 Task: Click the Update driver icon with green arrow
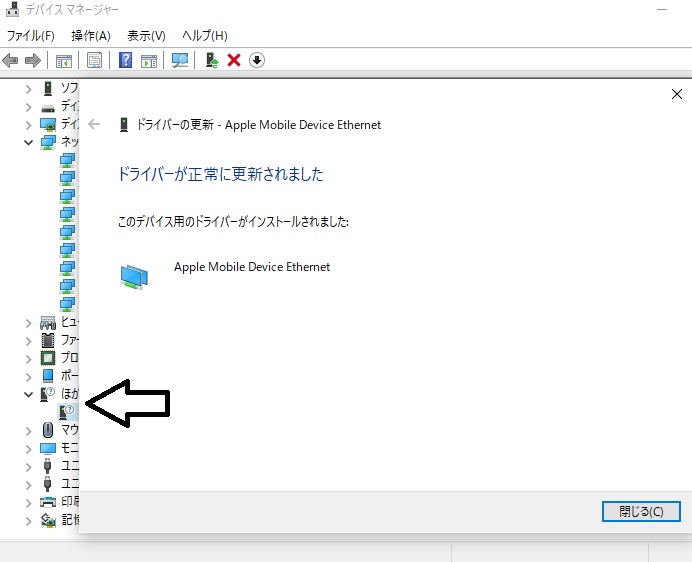pyautogui.click(x=212, y=60)
